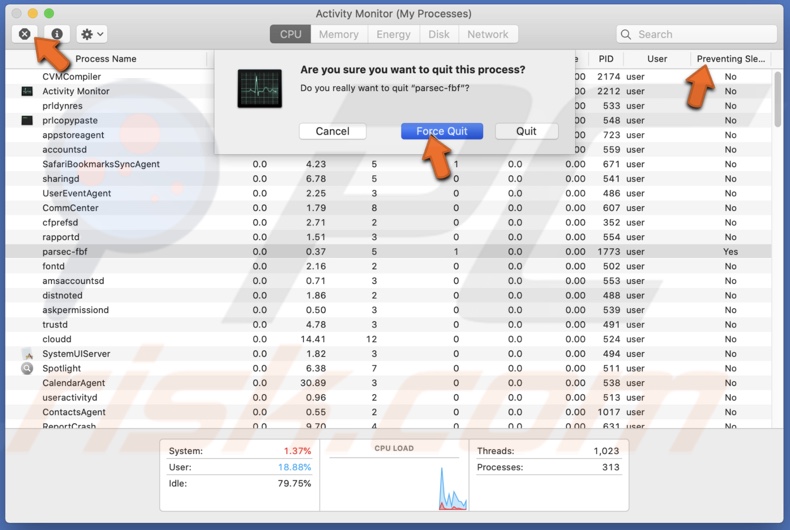Viewport: 790px width, 530px height.
Task: Click the search magnifier icon
Action: pyautogui.click(x=626, y=34)
